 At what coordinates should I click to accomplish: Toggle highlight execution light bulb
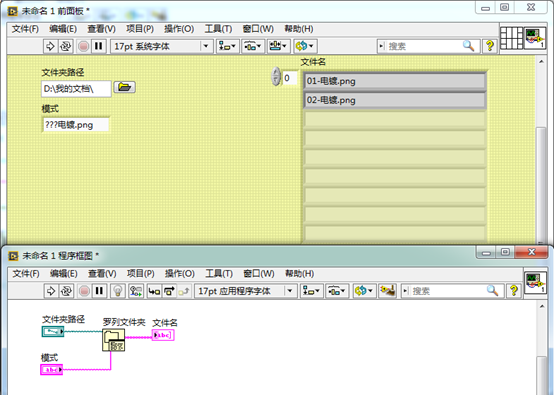pyautogui.click(x=118, y=291)
